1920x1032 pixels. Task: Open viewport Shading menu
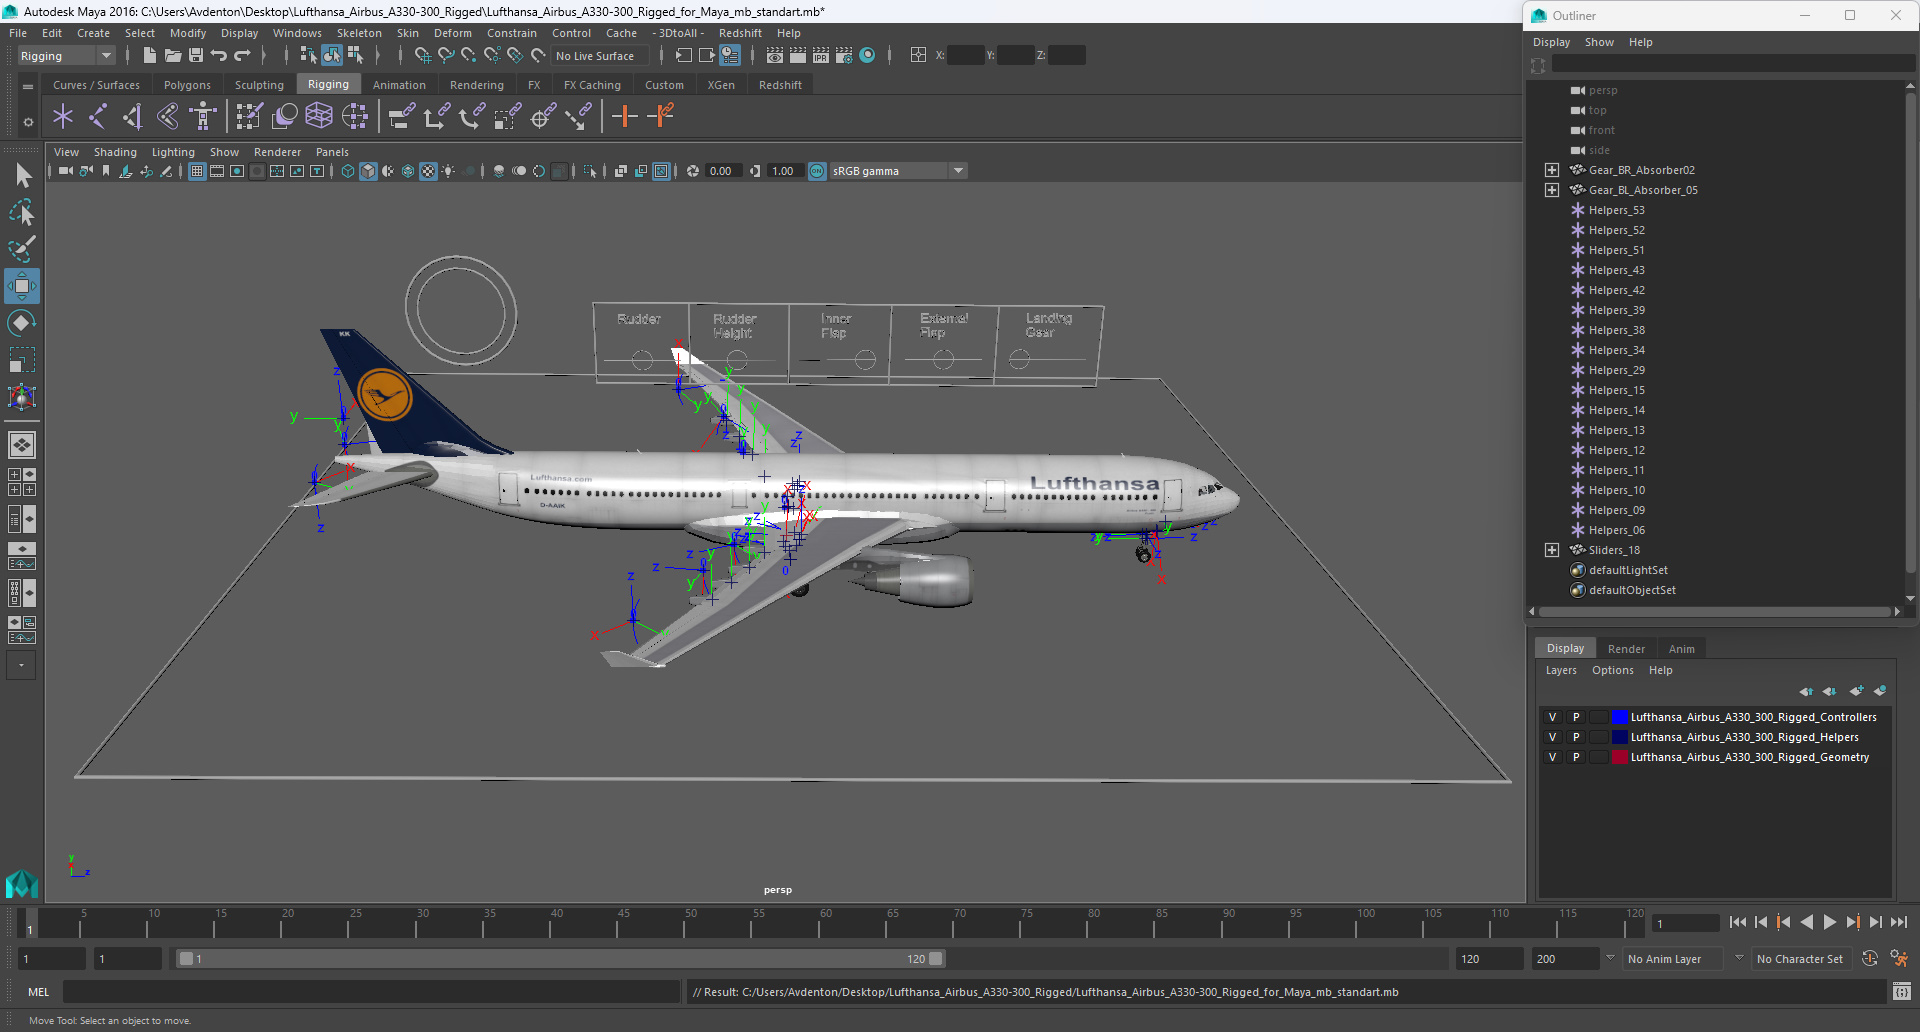pyautogui.click(x=115, y=152)
